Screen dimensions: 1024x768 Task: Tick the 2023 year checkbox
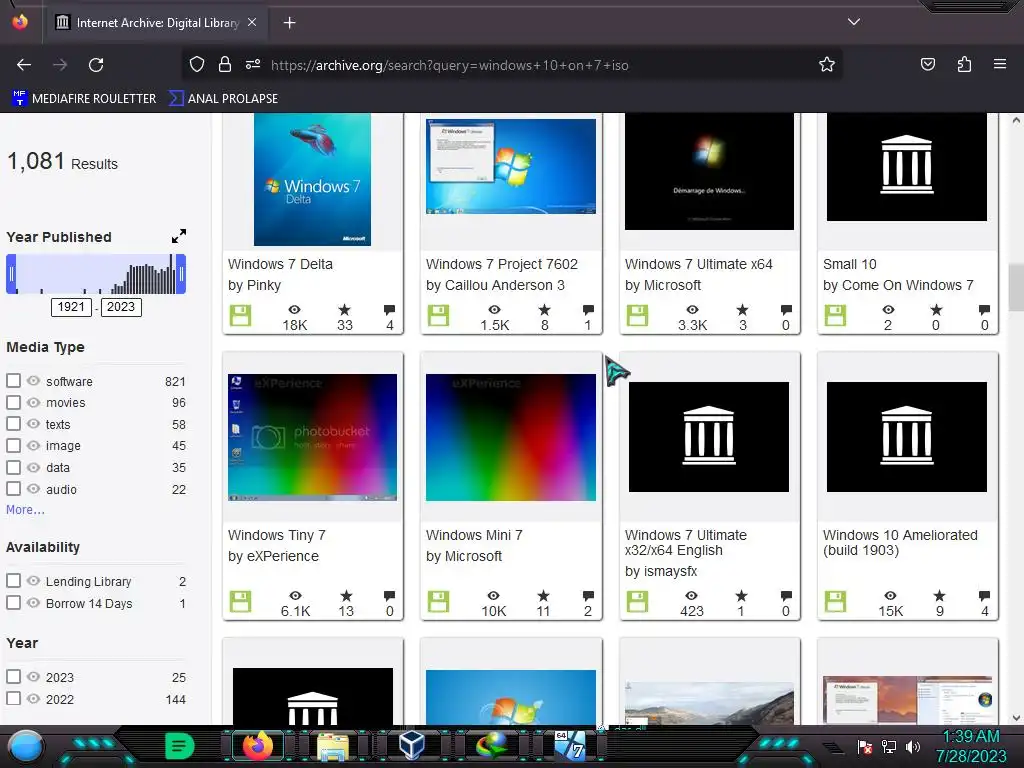[x=13, y=677]
